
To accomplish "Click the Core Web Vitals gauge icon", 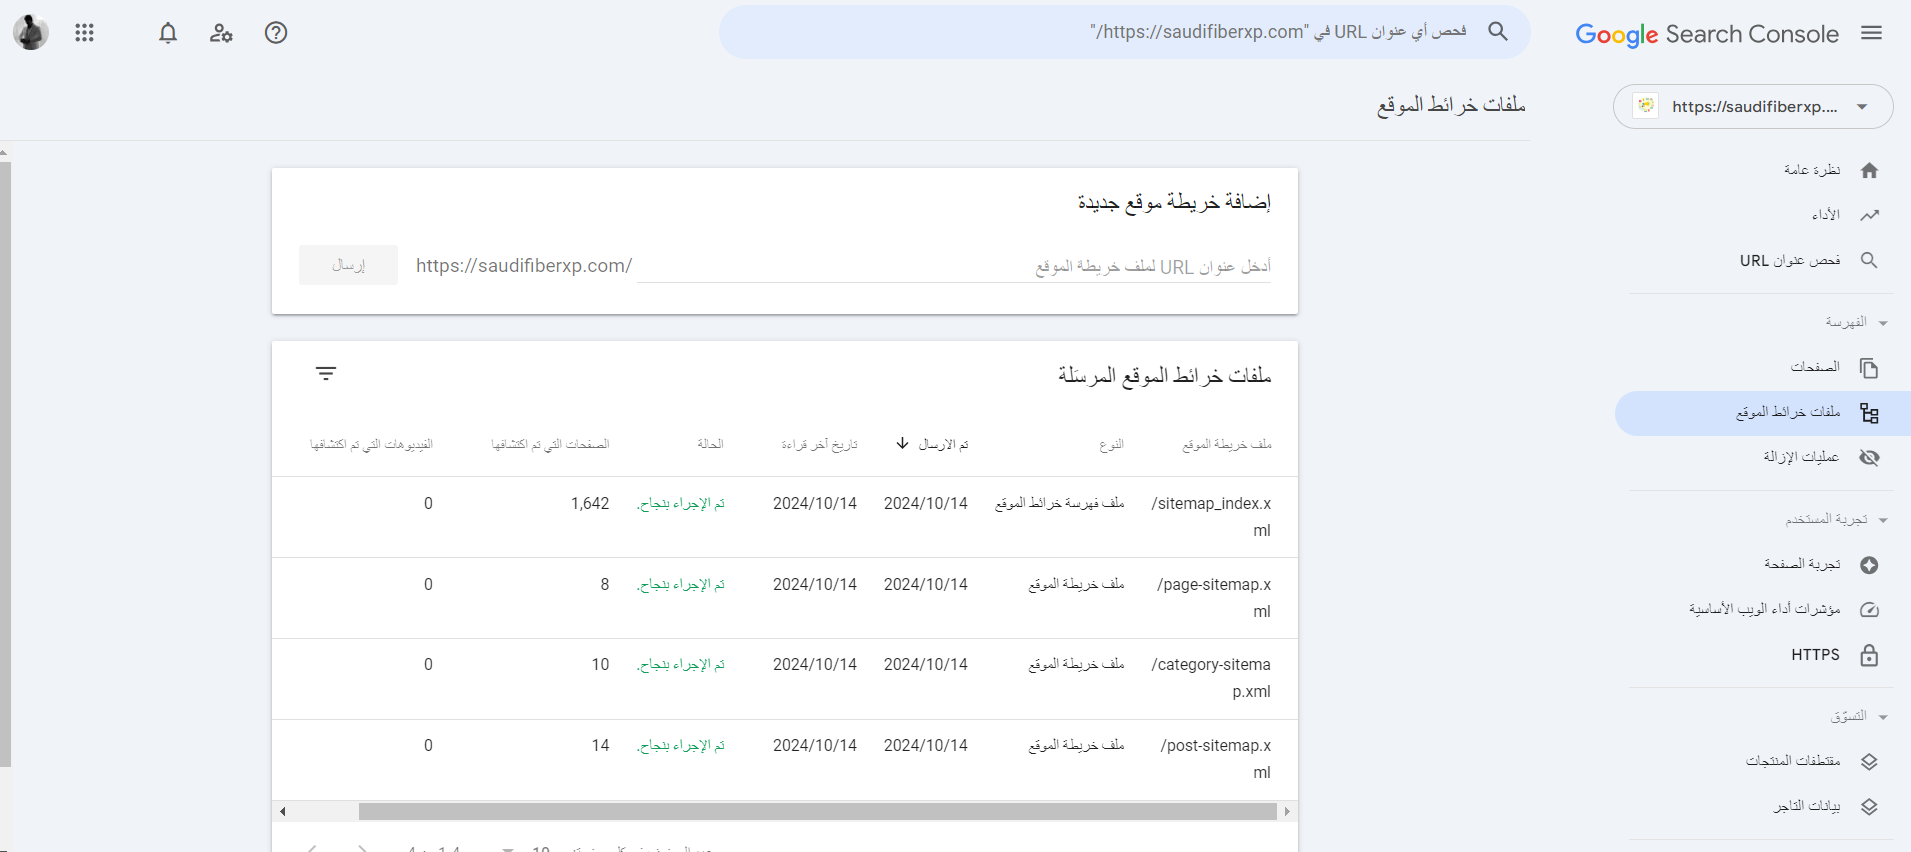I will (x=1869, y=610).
